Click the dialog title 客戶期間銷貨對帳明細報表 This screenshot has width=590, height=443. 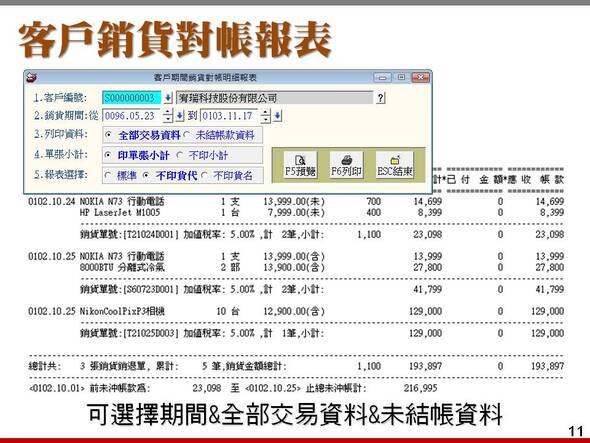tap(205, 78)
